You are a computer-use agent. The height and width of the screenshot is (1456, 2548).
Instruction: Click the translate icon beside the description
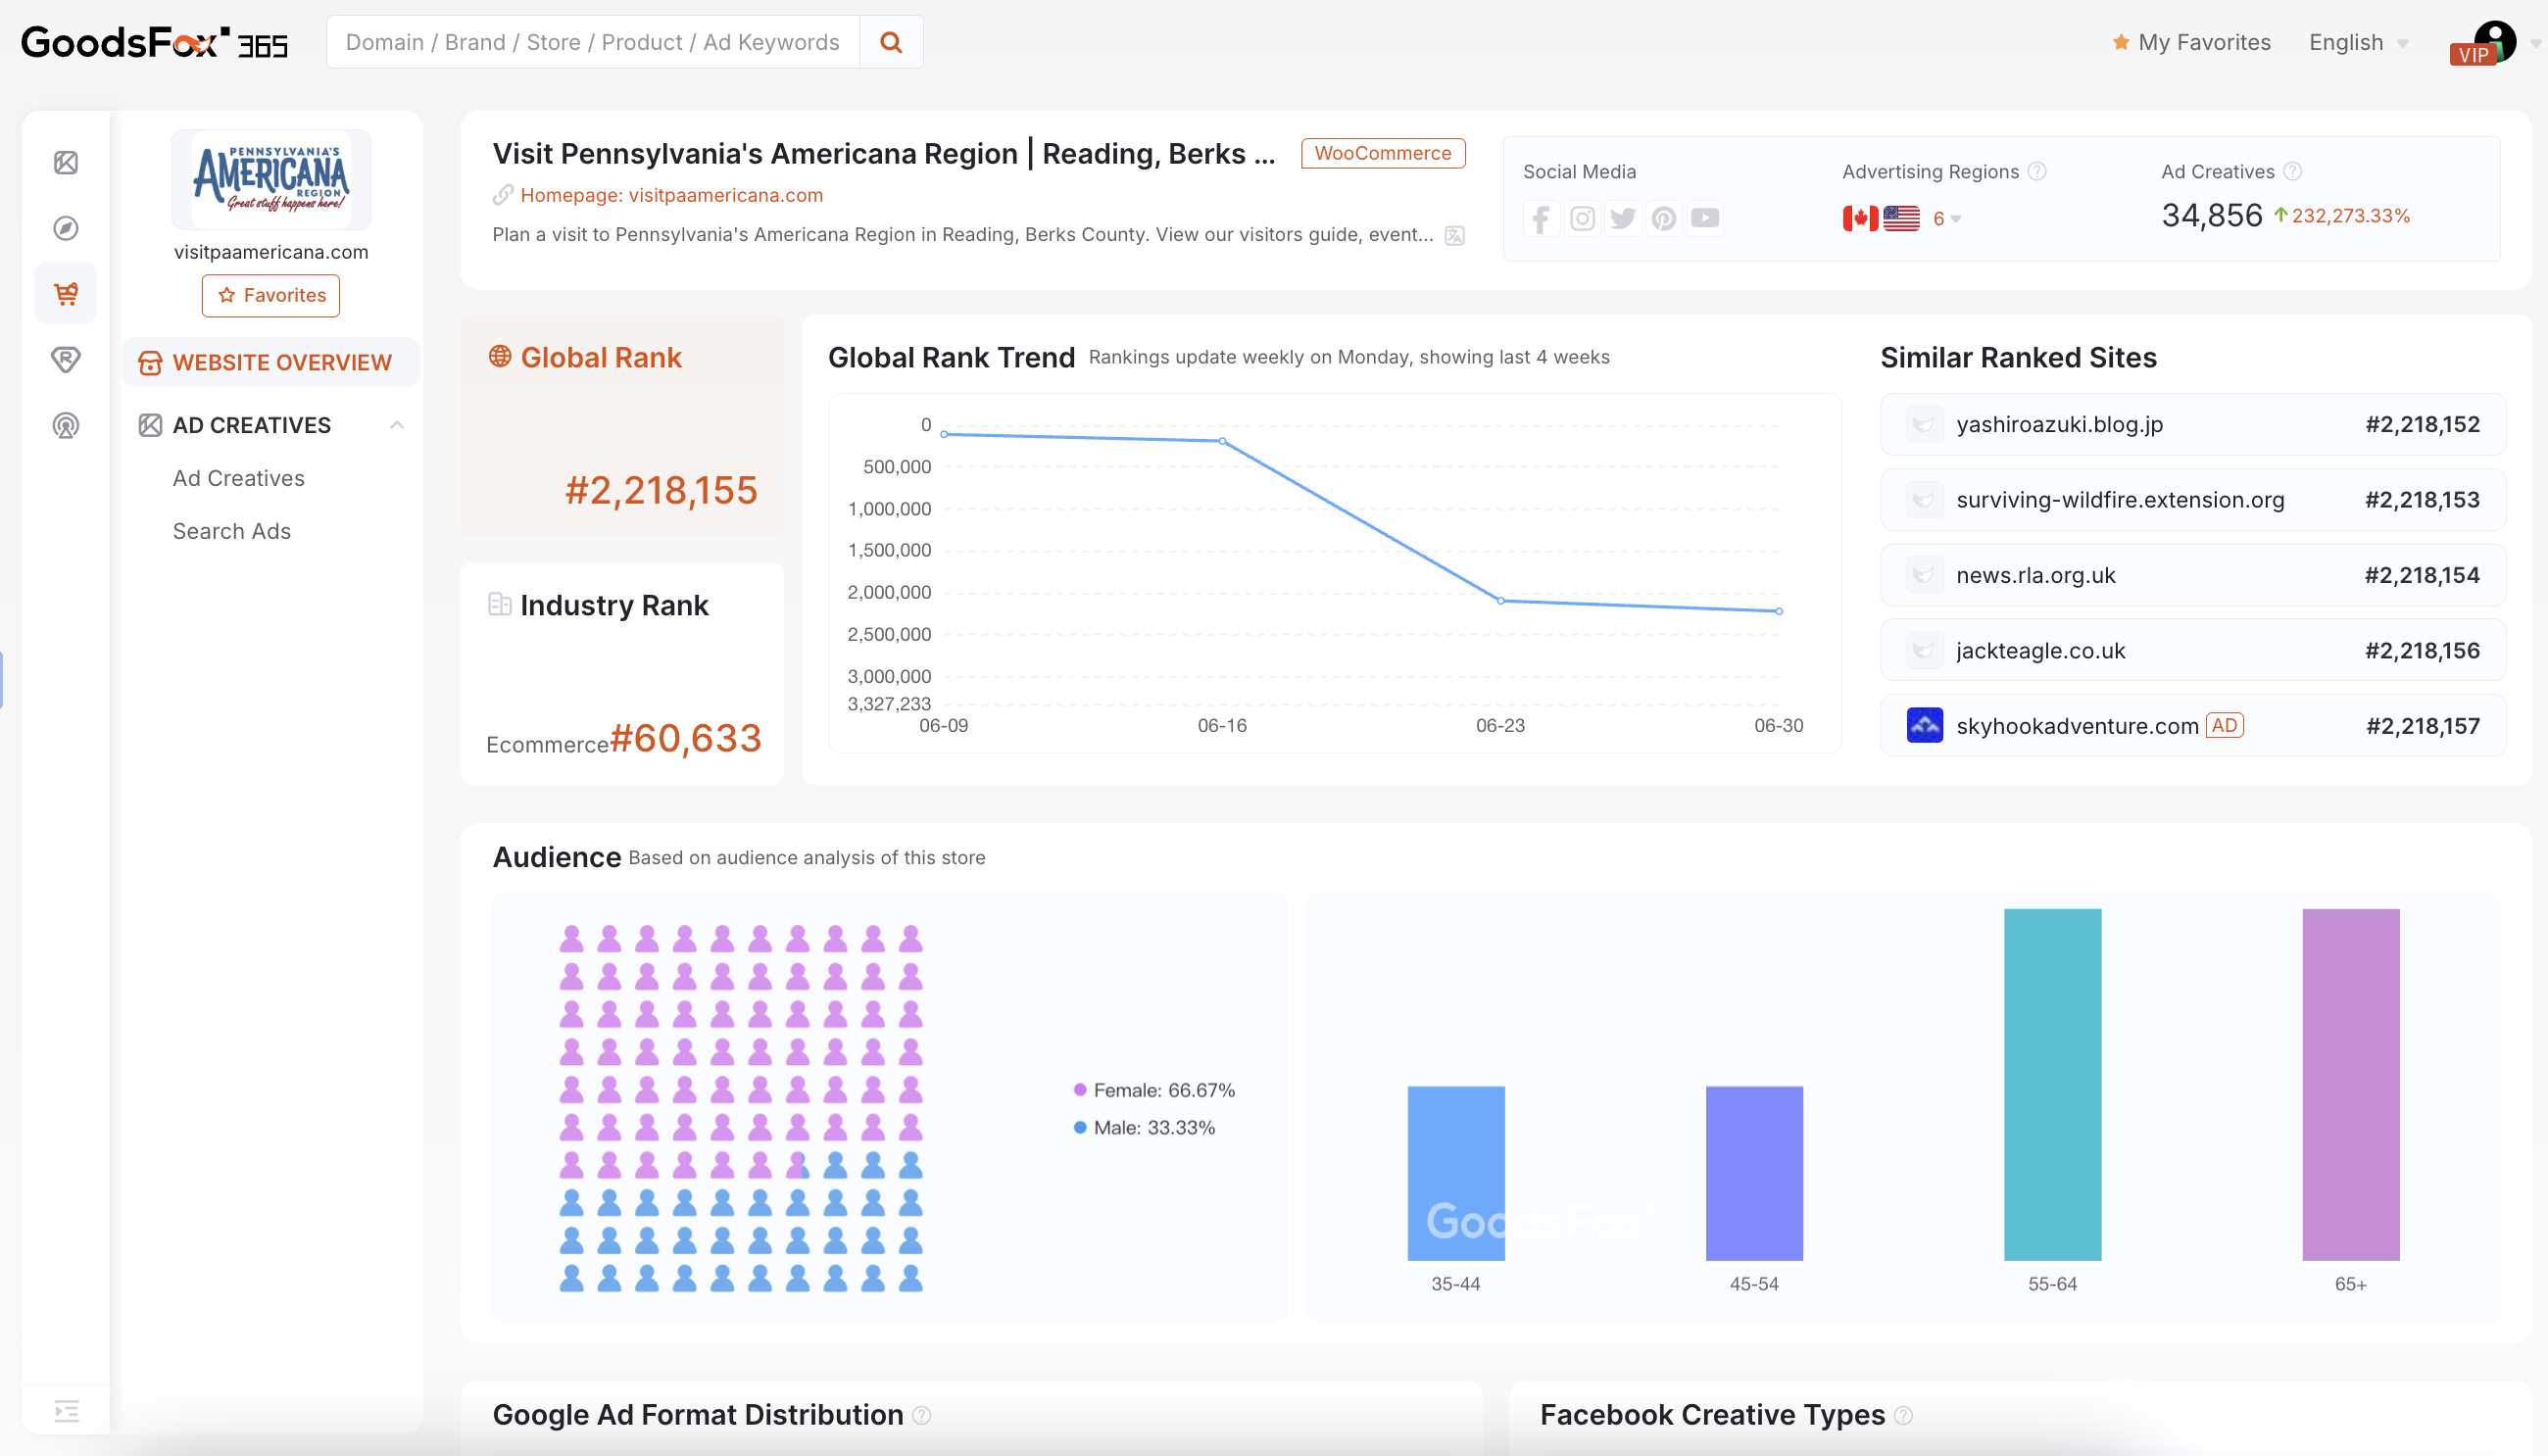(x=1455, y=236)
